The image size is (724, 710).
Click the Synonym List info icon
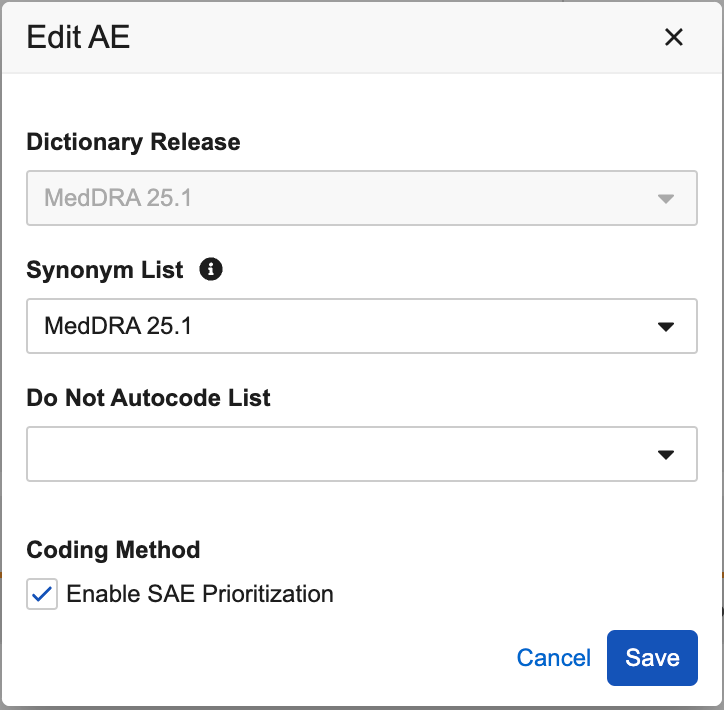click(211, 269)
